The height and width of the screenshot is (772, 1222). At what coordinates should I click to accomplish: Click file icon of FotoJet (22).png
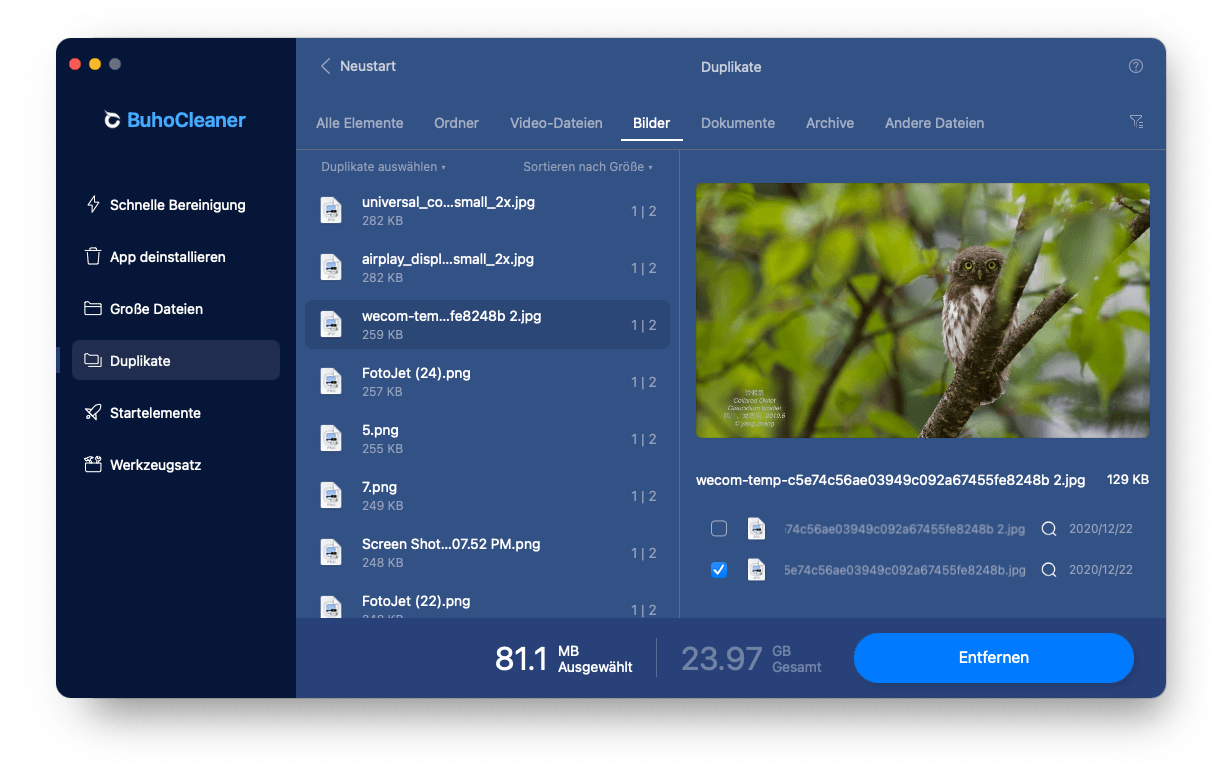(x=331, y=606)
